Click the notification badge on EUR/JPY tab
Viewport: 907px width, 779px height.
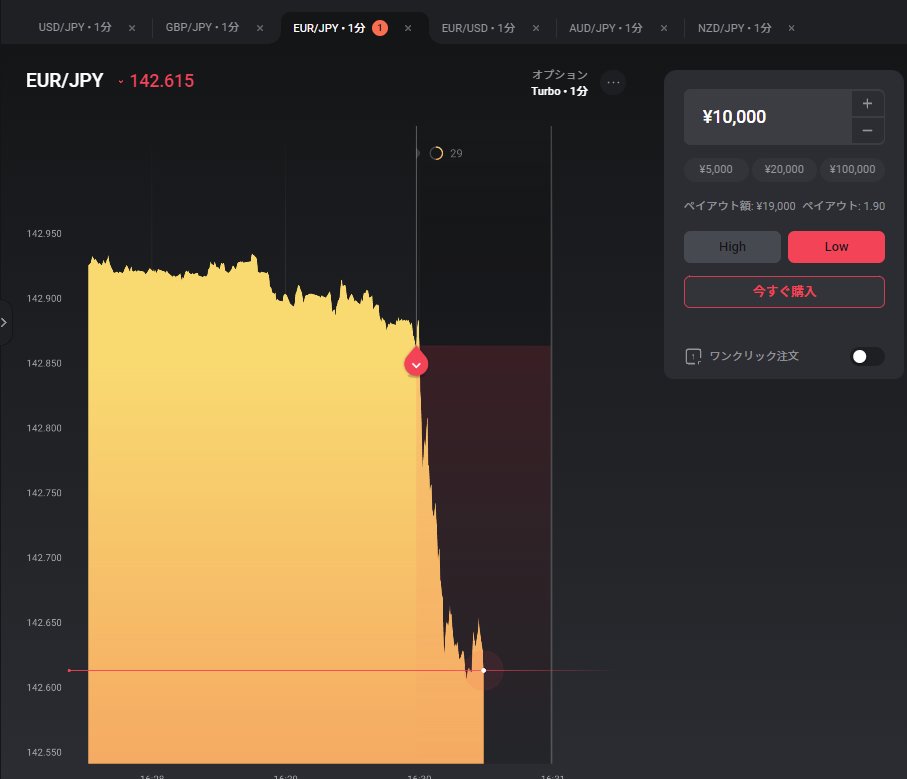tap(380, 28)
